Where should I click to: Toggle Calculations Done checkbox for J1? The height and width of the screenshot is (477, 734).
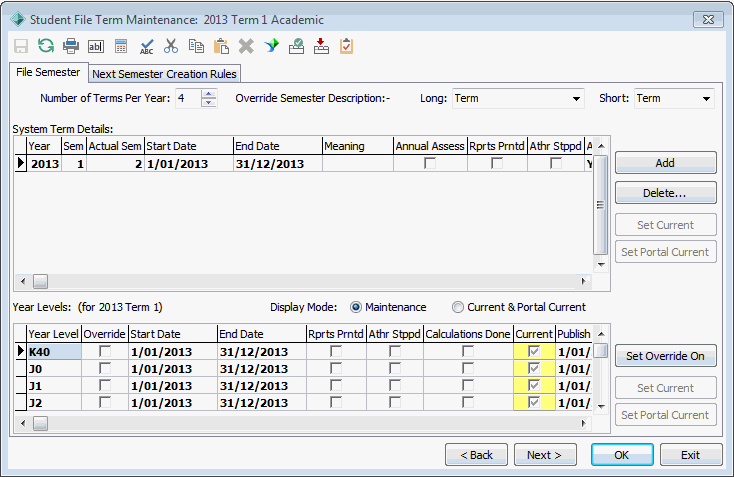[468, 385]
